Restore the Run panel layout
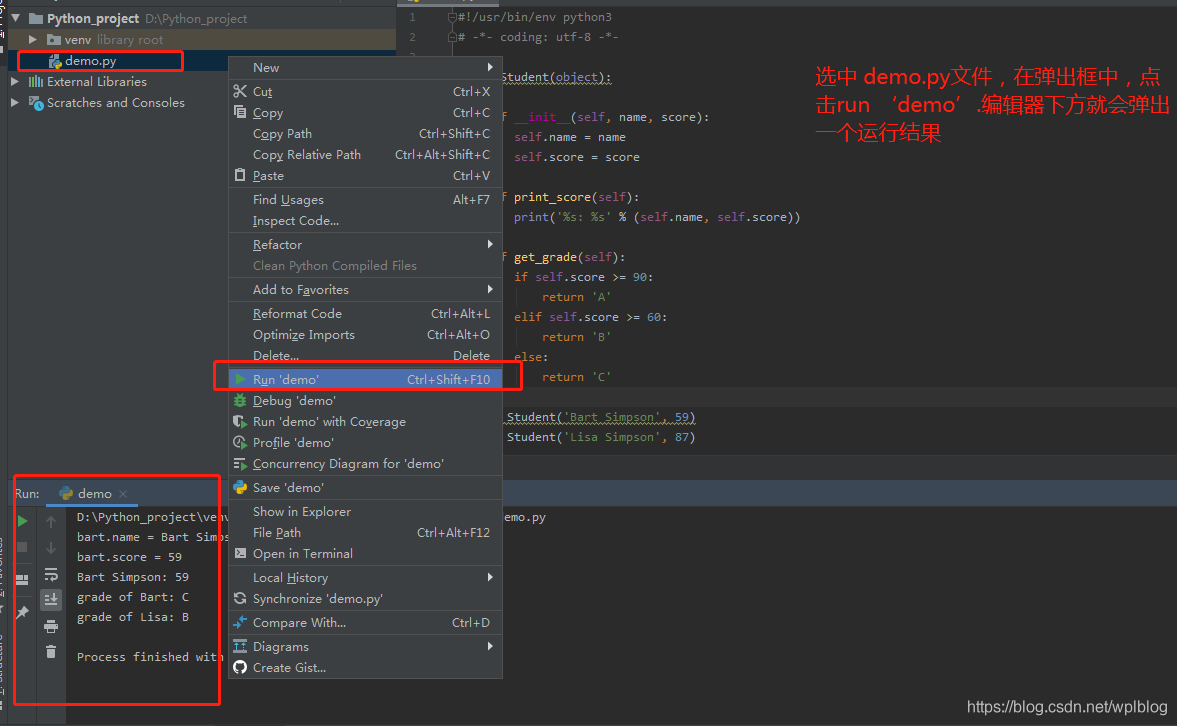 pyautogui.click(x=23, y=579)
